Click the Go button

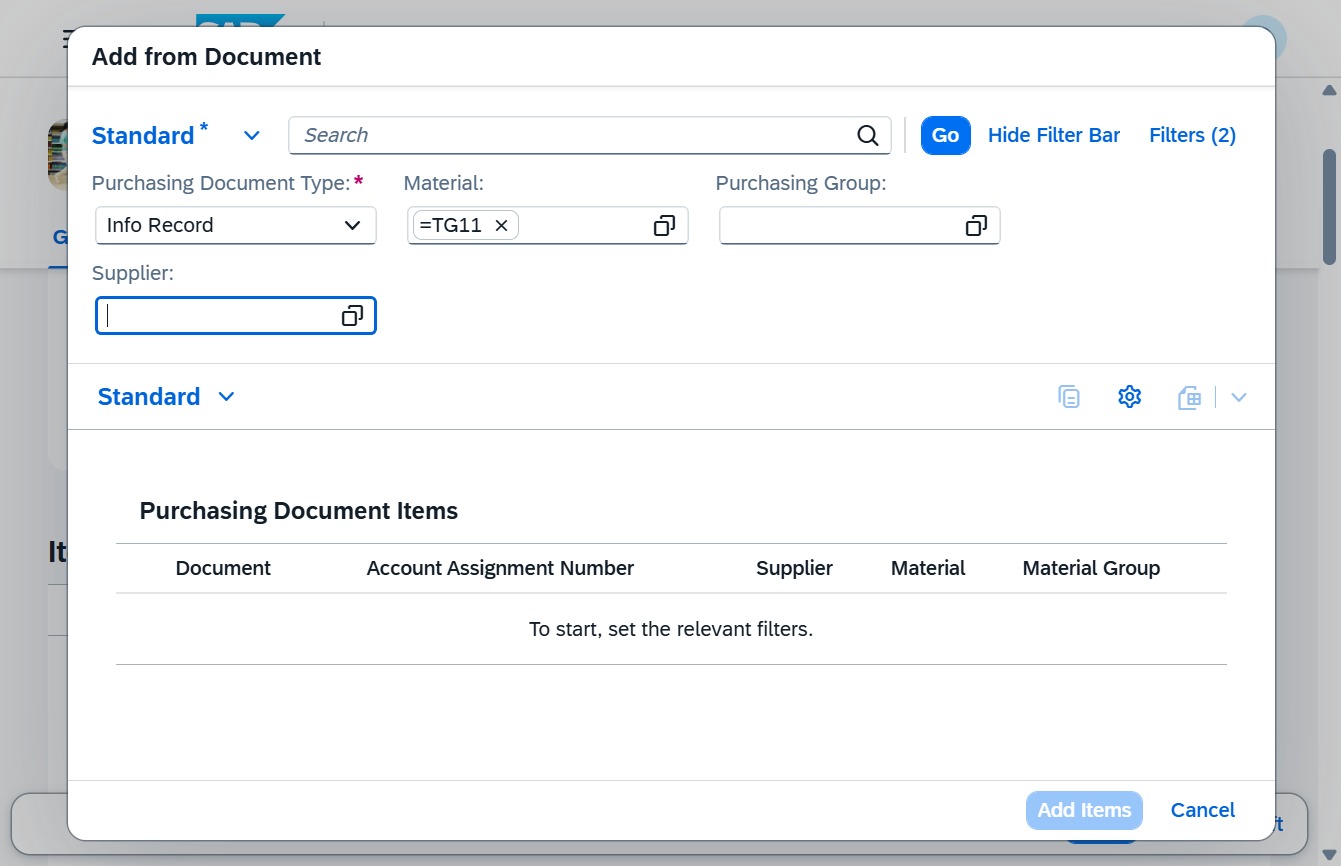(x=946, y=136)
